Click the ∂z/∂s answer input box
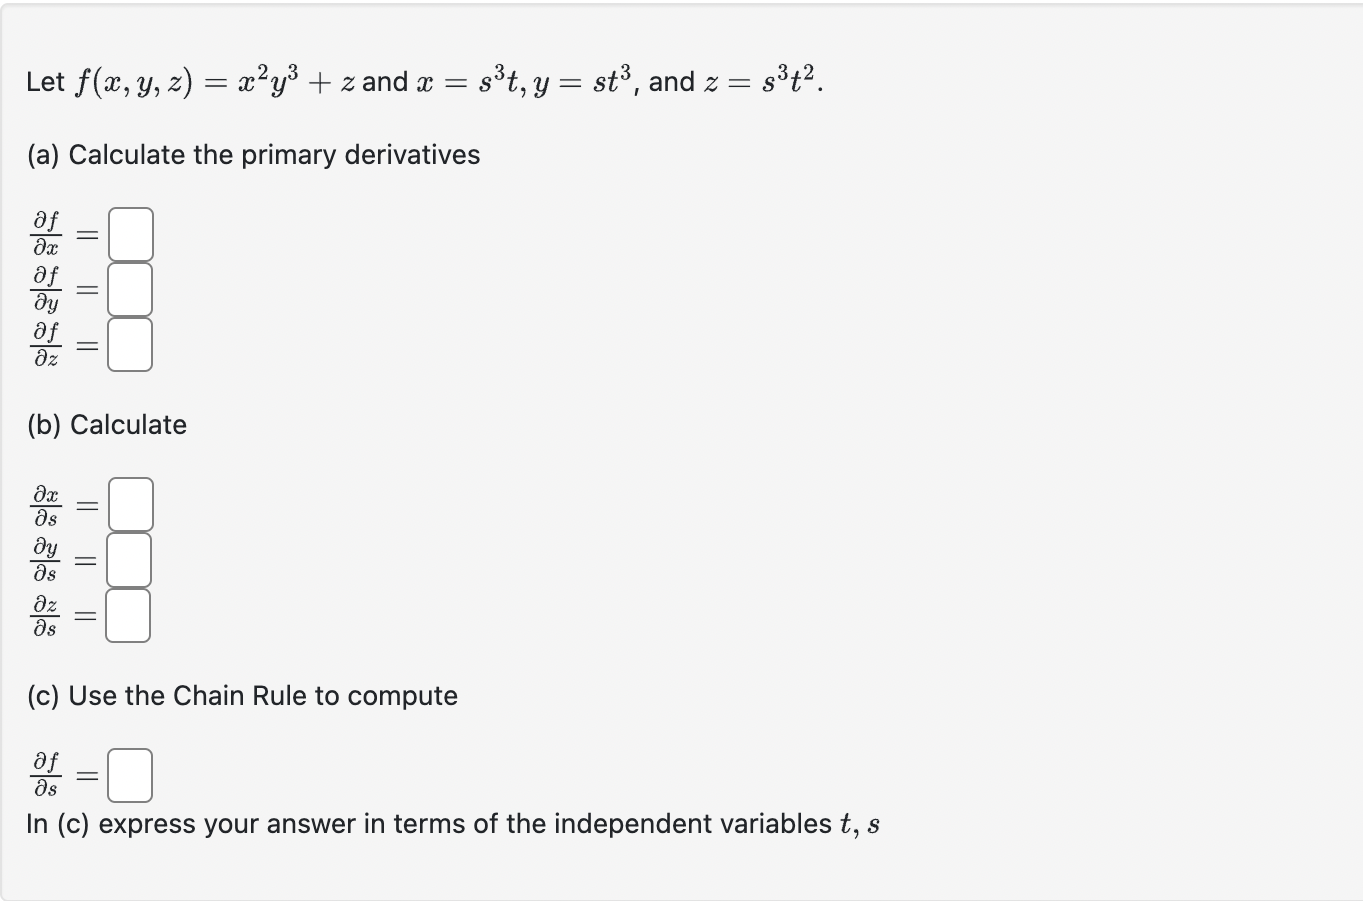The width and height of the screenshot is (1363, 901). [129, 614]
